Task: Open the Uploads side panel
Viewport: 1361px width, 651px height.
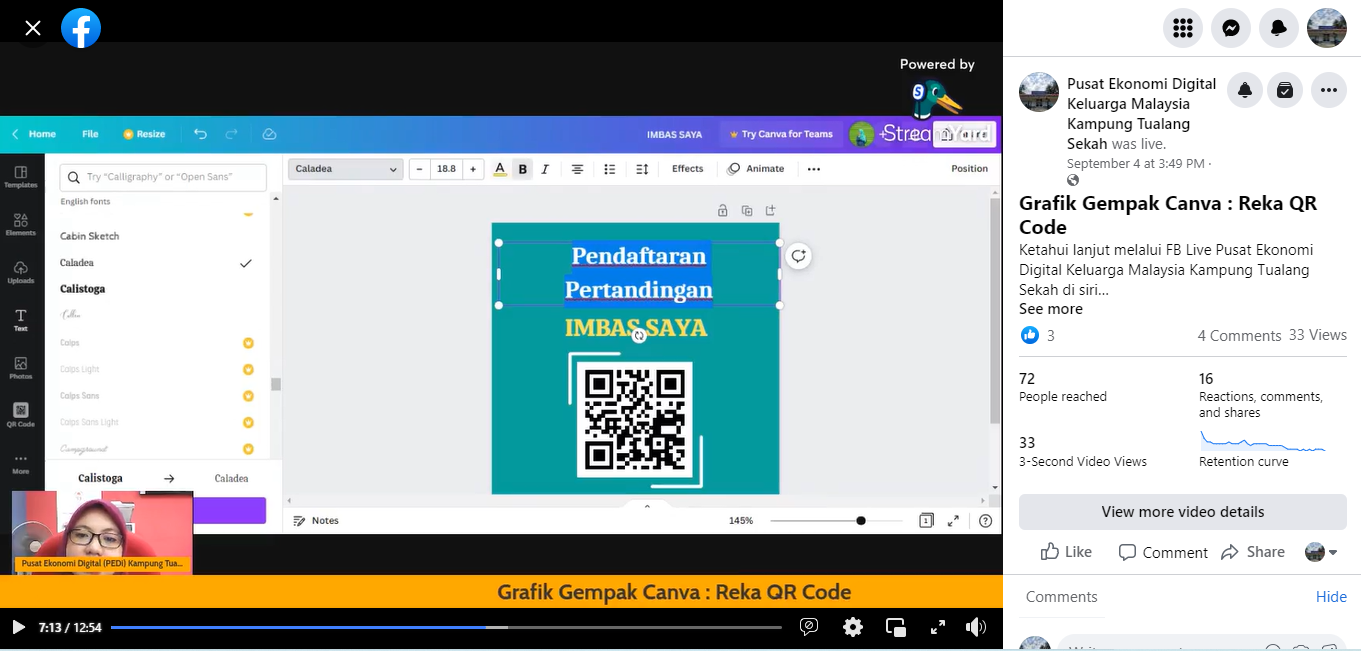Action: click(x=21, y=272)
